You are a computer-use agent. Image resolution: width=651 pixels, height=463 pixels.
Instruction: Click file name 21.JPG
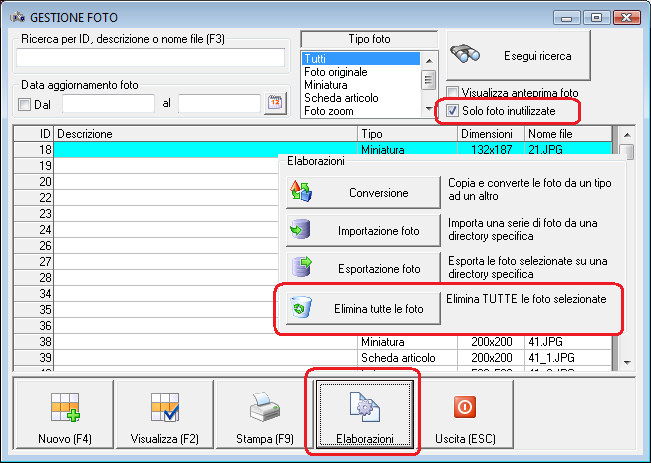click(545, 149)
